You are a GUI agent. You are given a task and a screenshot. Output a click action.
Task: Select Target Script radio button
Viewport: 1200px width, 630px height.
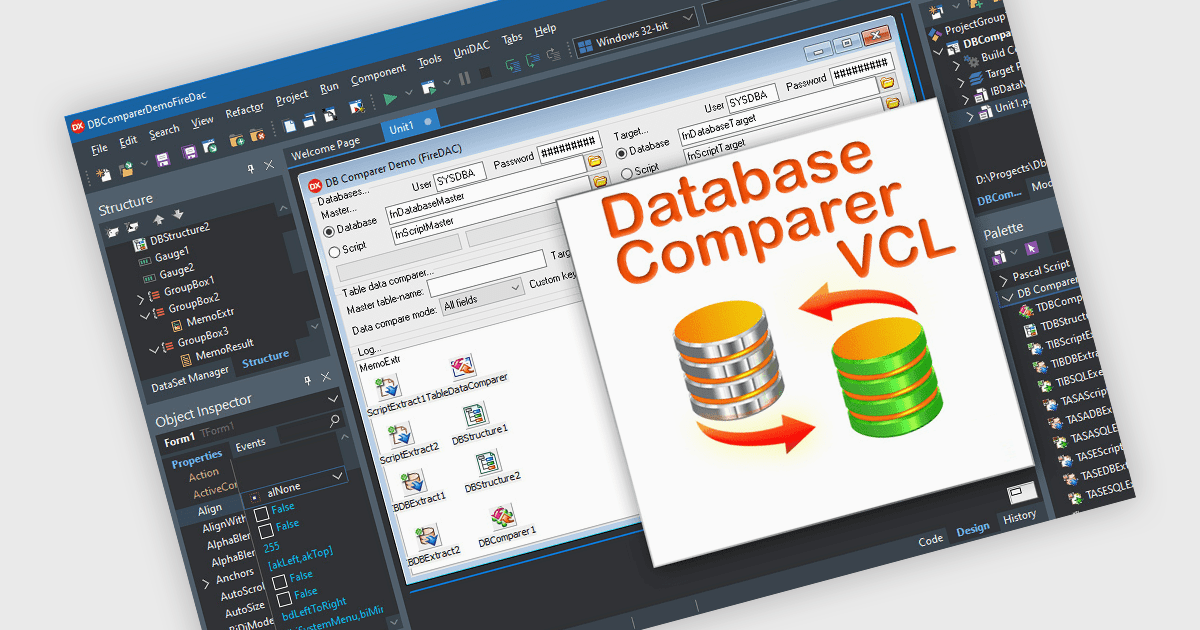(626, 174)
